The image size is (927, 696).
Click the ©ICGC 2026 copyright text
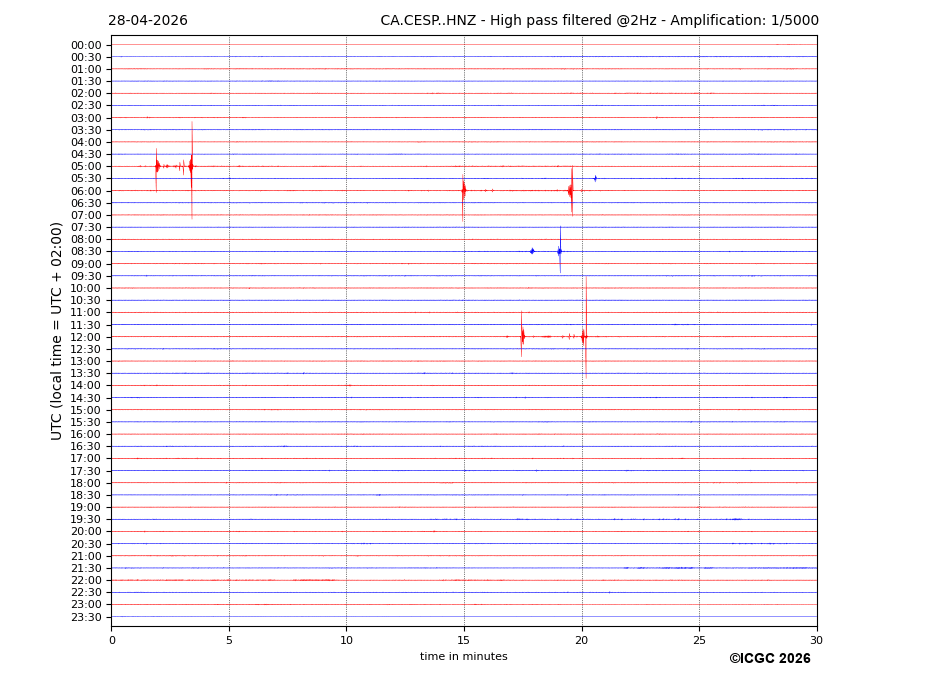click(x=770, y=659)
